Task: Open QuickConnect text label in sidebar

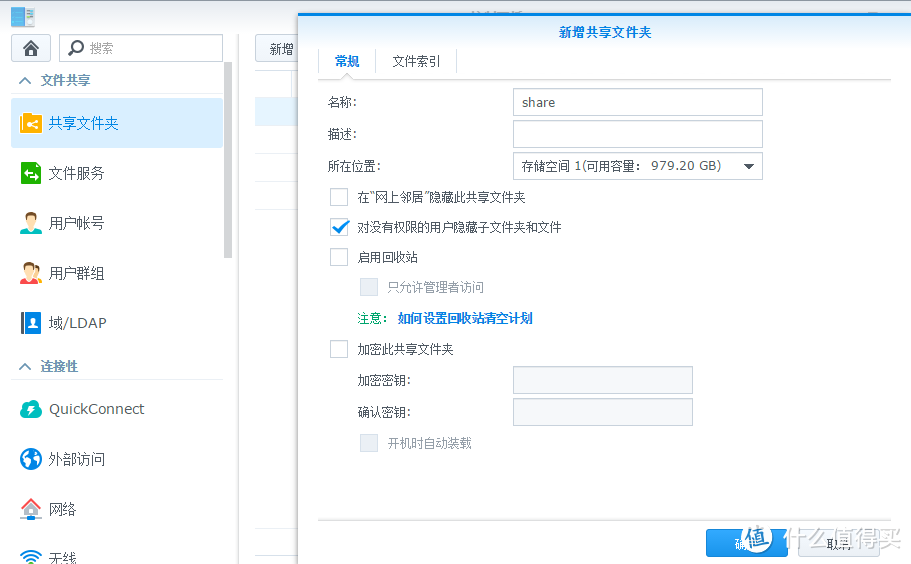Action: (x=96, y=409)
